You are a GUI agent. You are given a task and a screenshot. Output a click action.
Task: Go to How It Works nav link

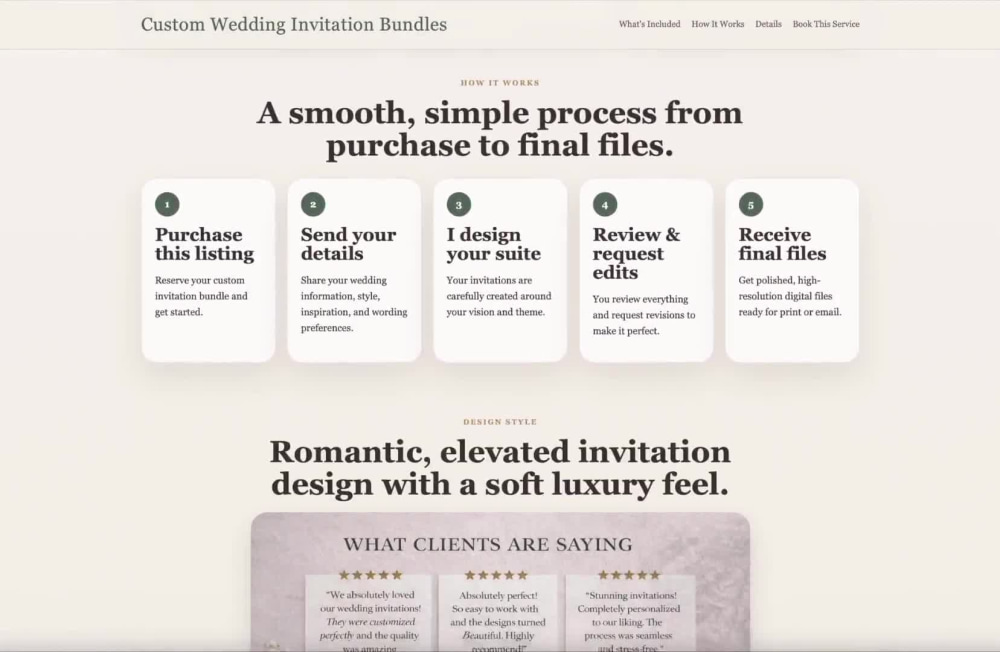click(717, 24)
